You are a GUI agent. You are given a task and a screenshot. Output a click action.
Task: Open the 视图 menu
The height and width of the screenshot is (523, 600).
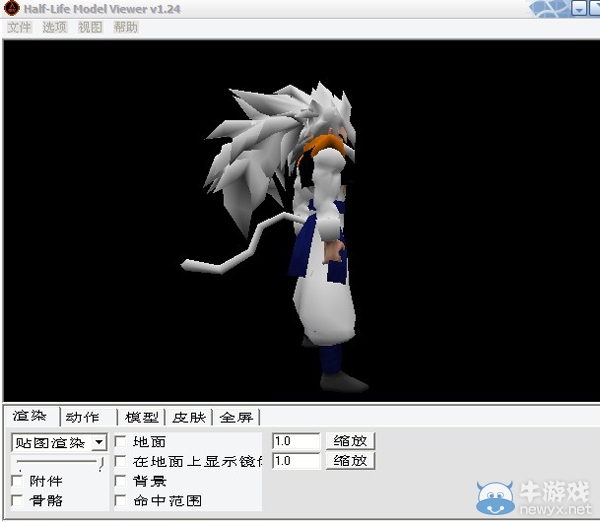(x=90, y=27)
